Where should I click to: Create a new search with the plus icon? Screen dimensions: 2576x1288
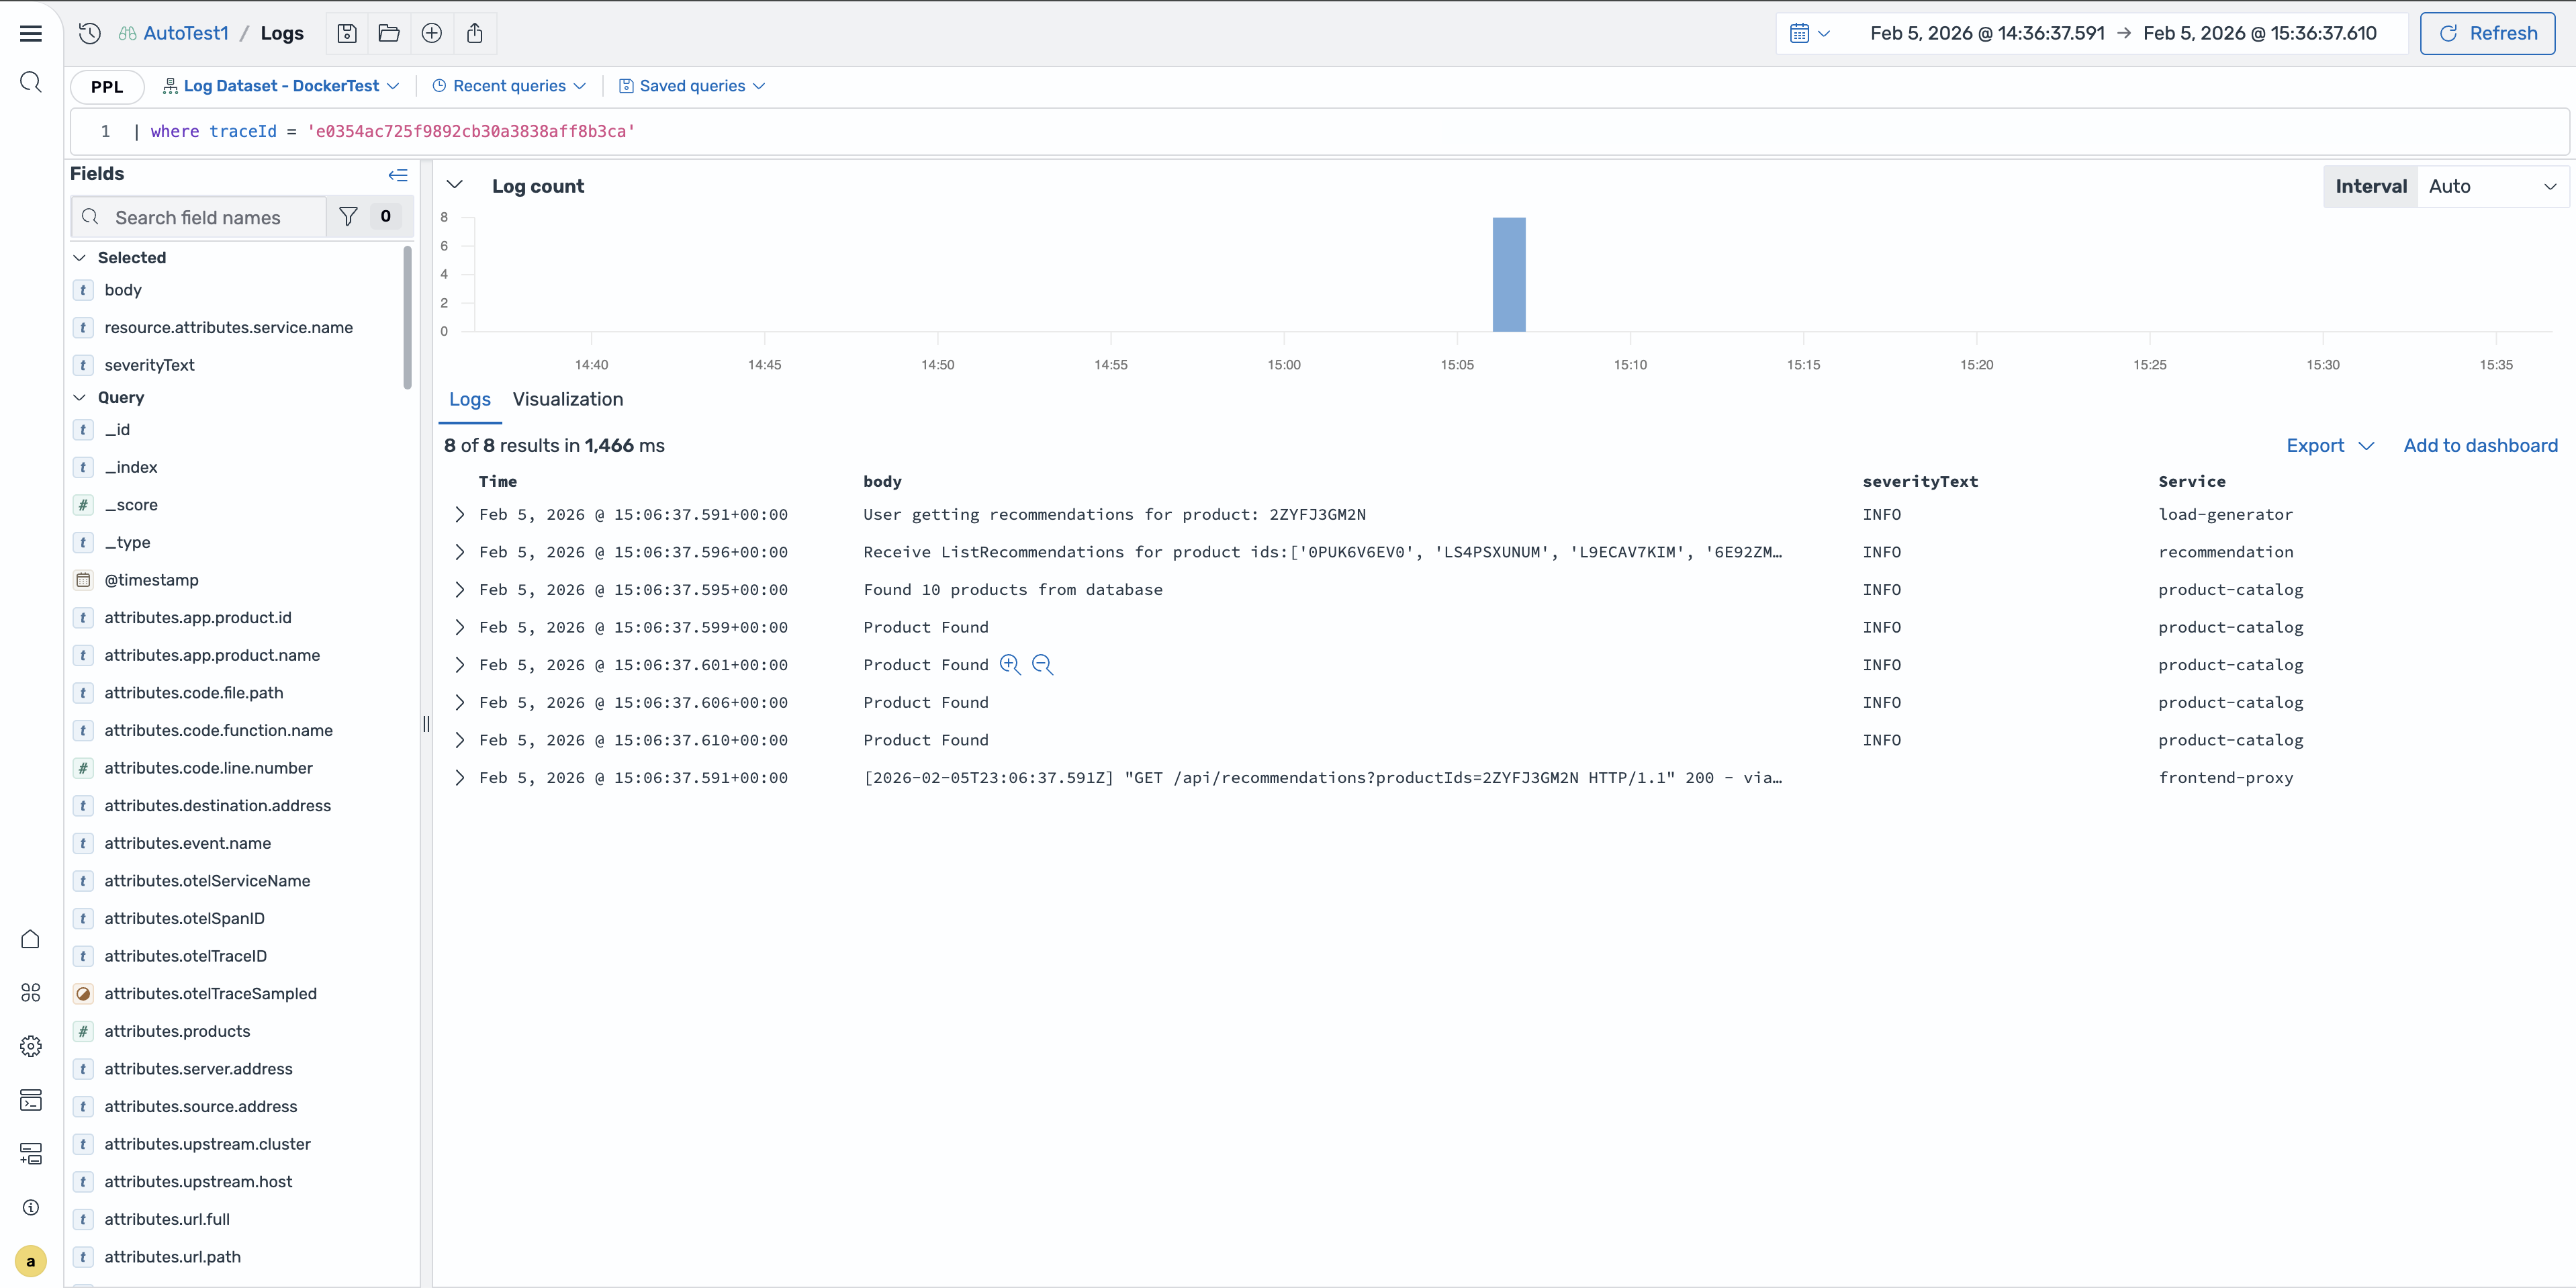tap(432, 33)
